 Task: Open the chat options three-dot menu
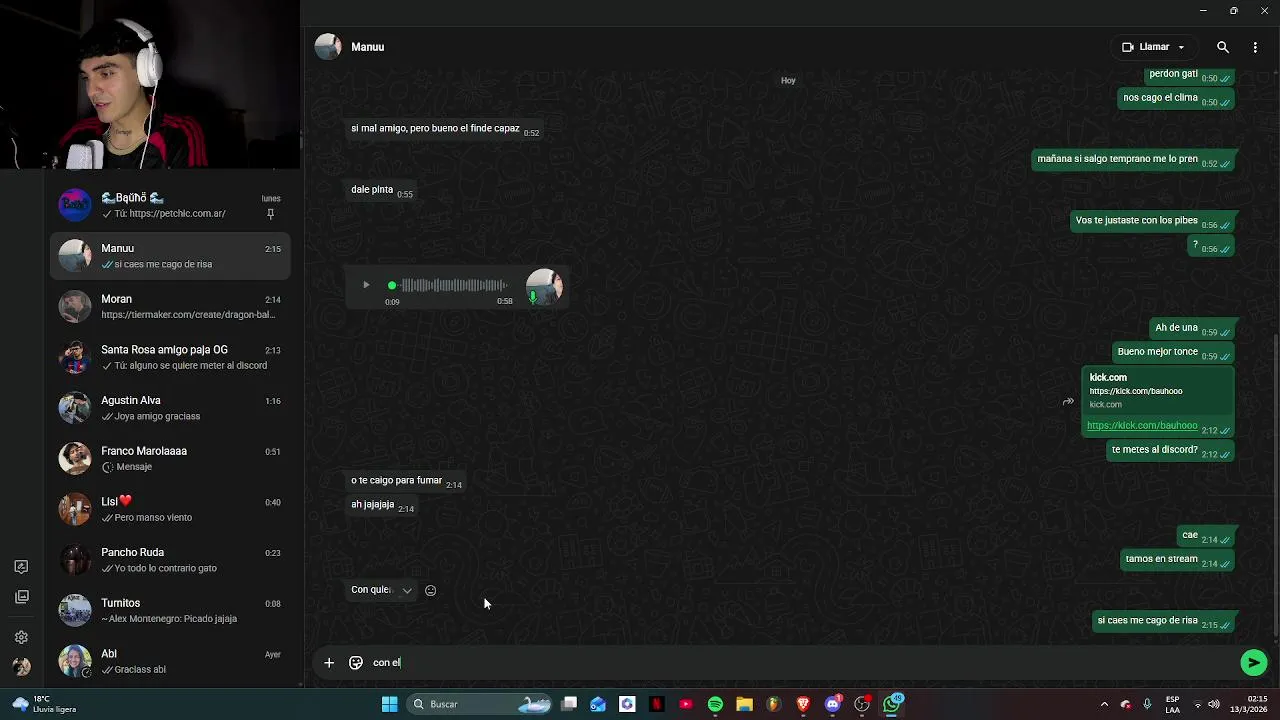point(1255,47)
